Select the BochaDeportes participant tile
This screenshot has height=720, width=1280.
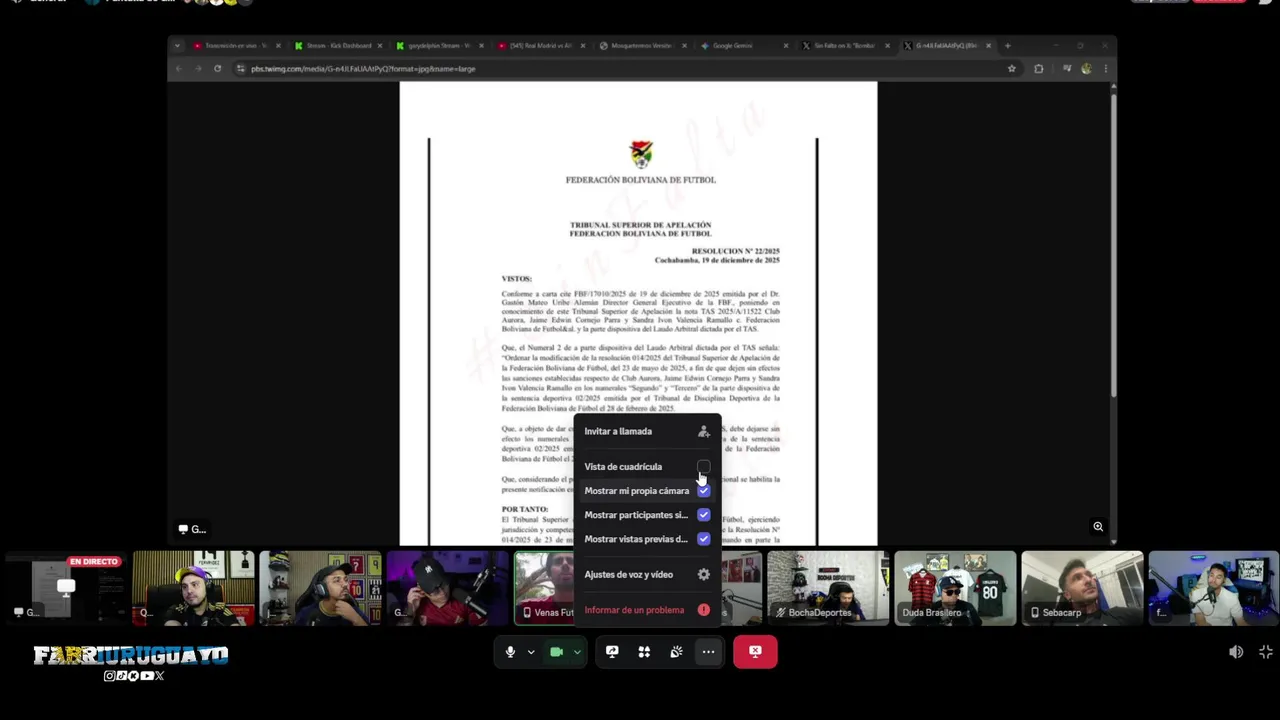tap(828, 588)
